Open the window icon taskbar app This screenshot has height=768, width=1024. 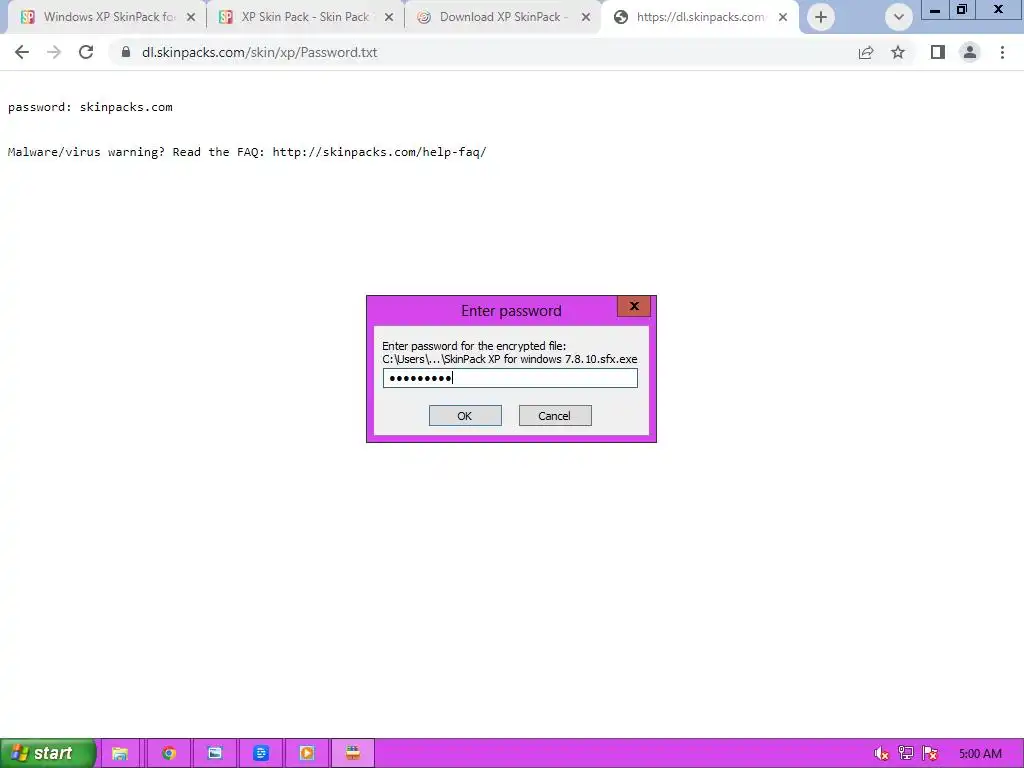(x=215, y=753)
